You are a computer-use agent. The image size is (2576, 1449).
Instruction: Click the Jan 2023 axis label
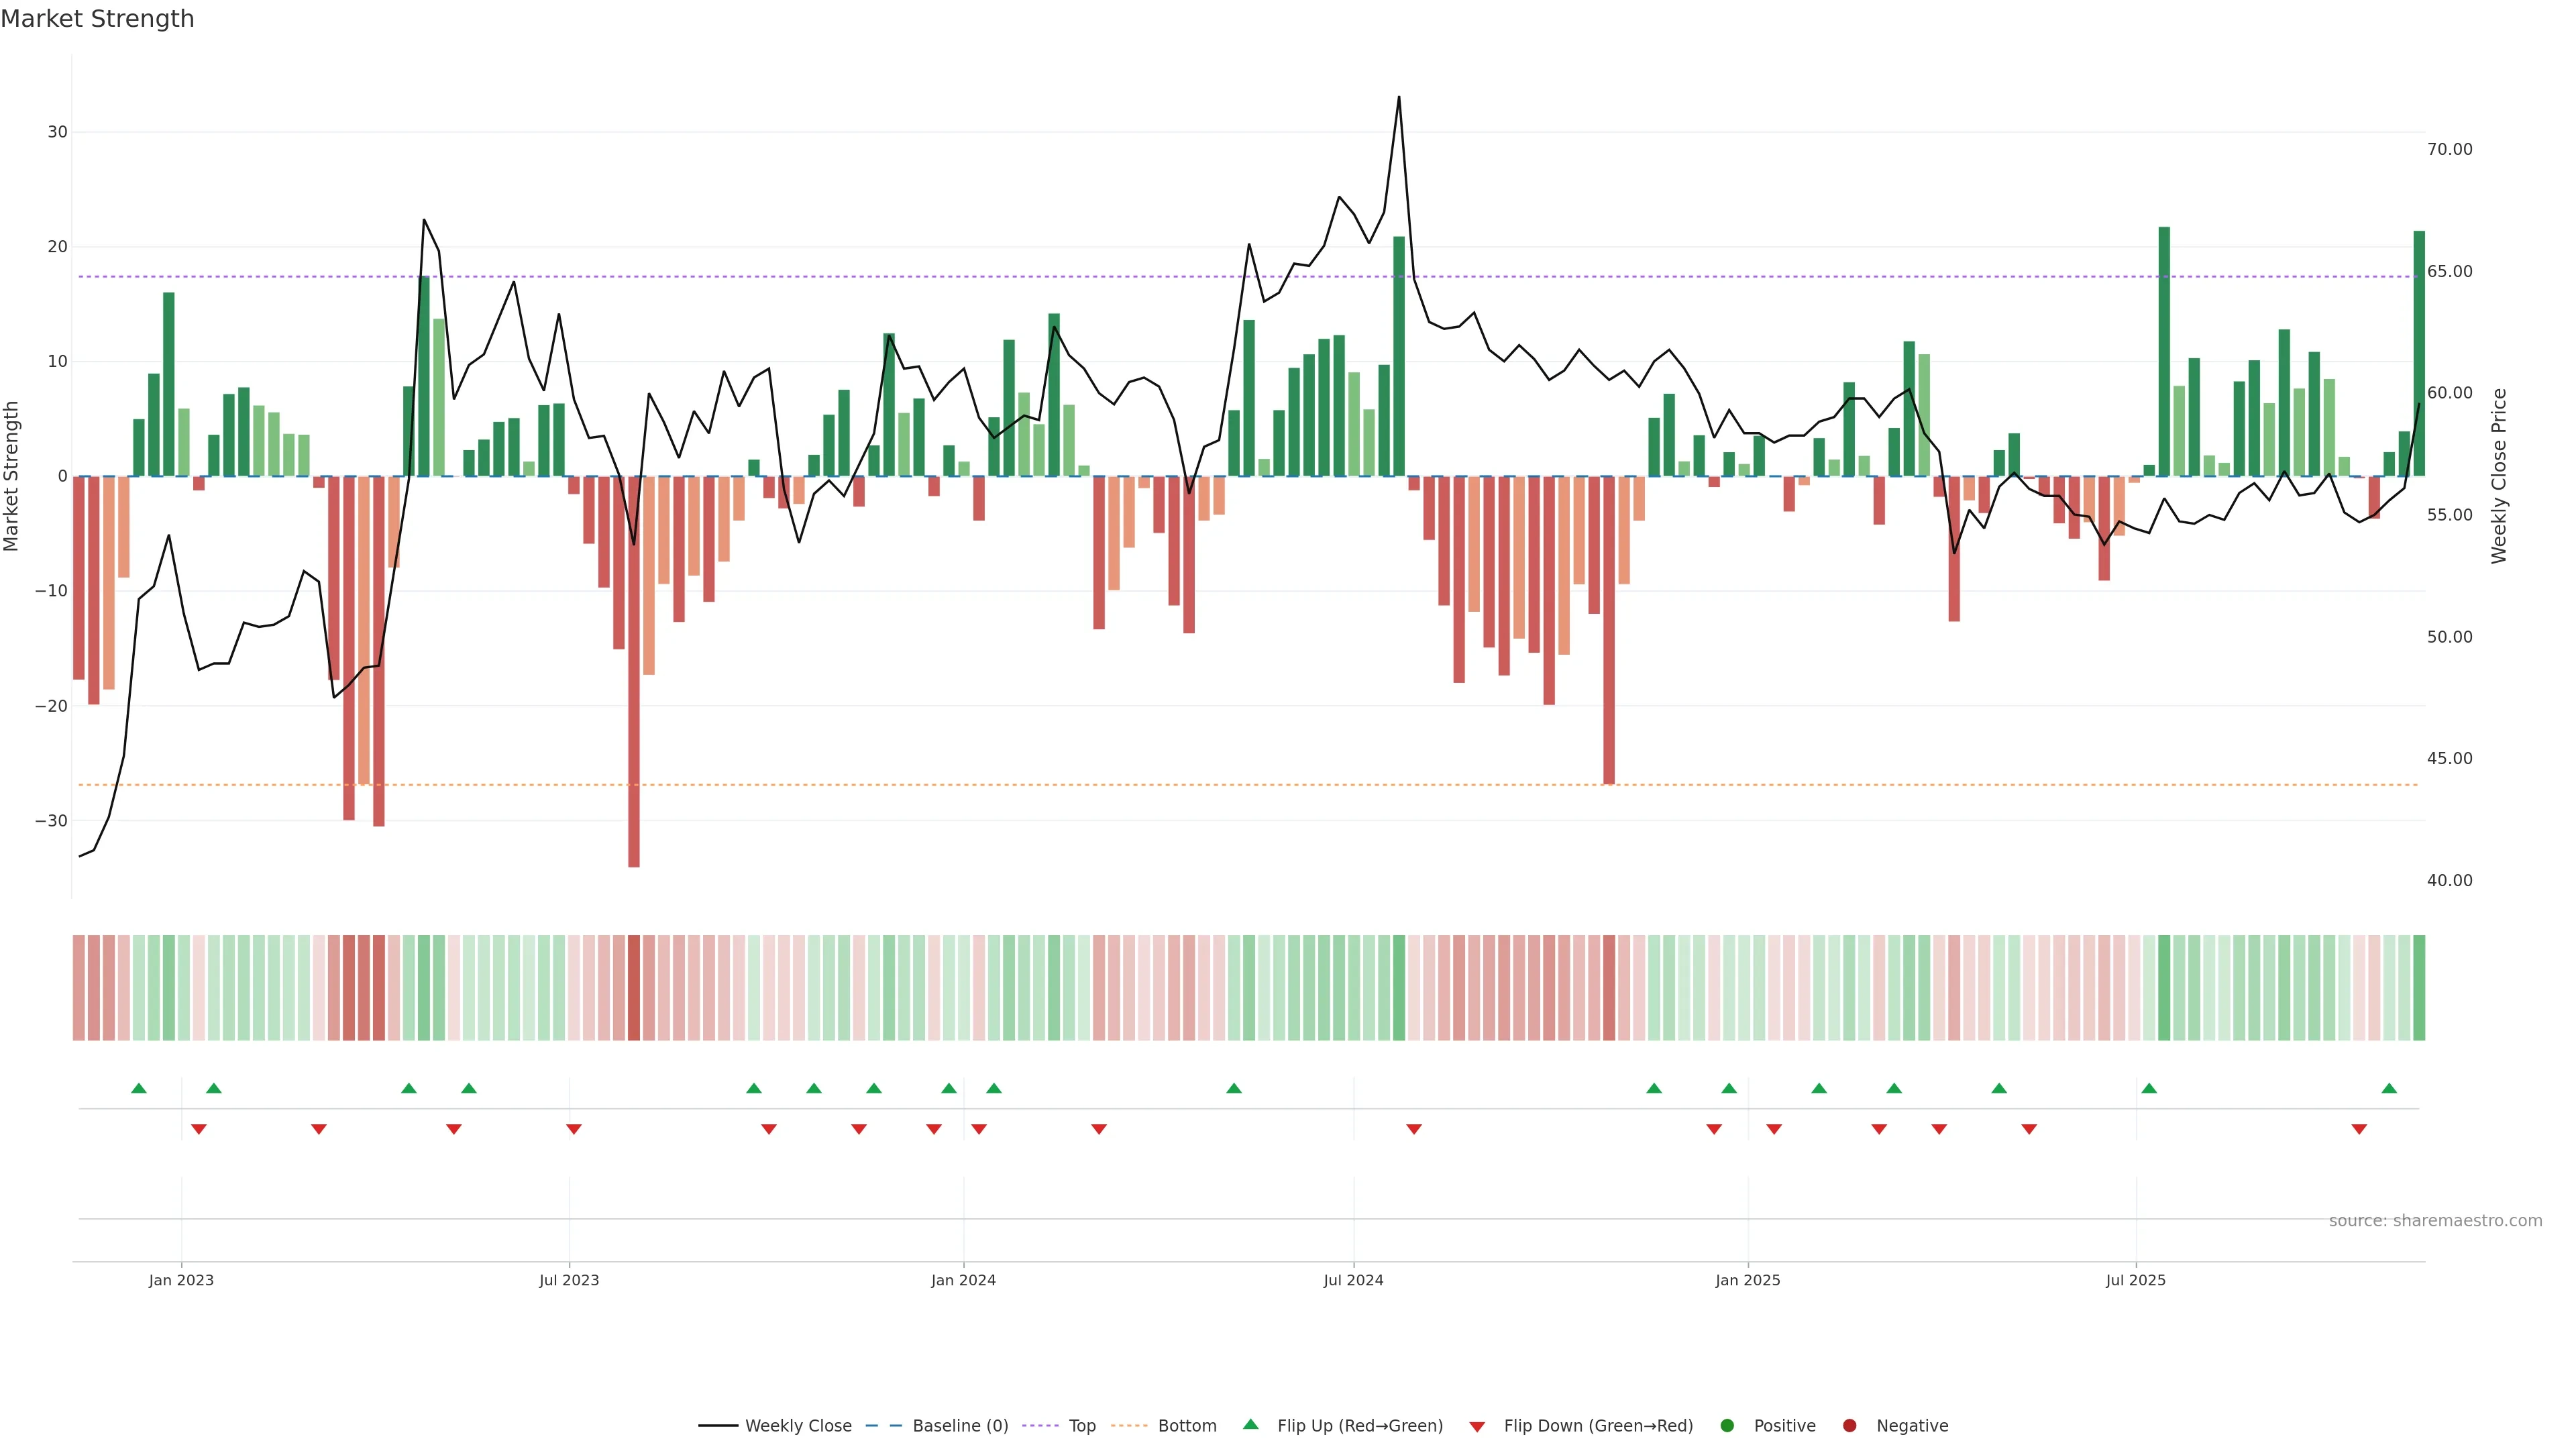tap(181, 1280)
